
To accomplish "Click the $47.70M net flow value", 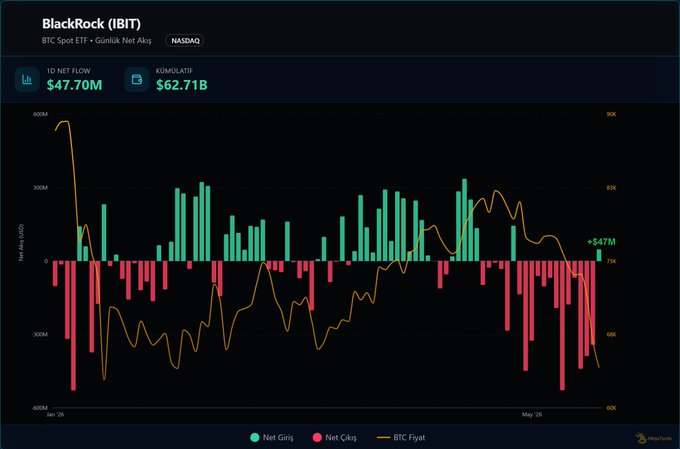I will [75, 85].
